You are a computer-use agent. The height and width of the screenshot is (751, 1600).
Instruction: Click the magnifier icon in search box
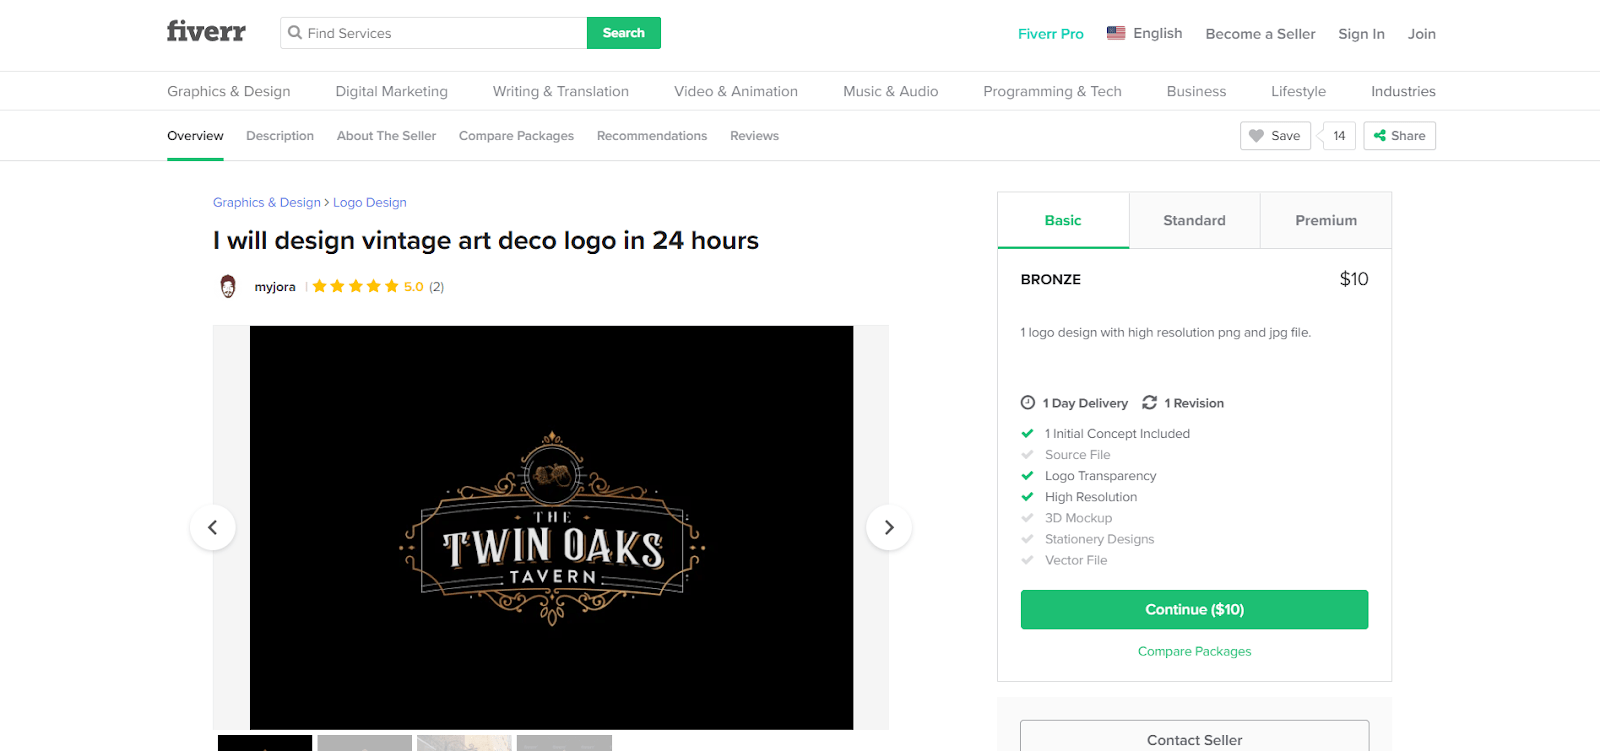pyautogui.click(x=295, y=33)
